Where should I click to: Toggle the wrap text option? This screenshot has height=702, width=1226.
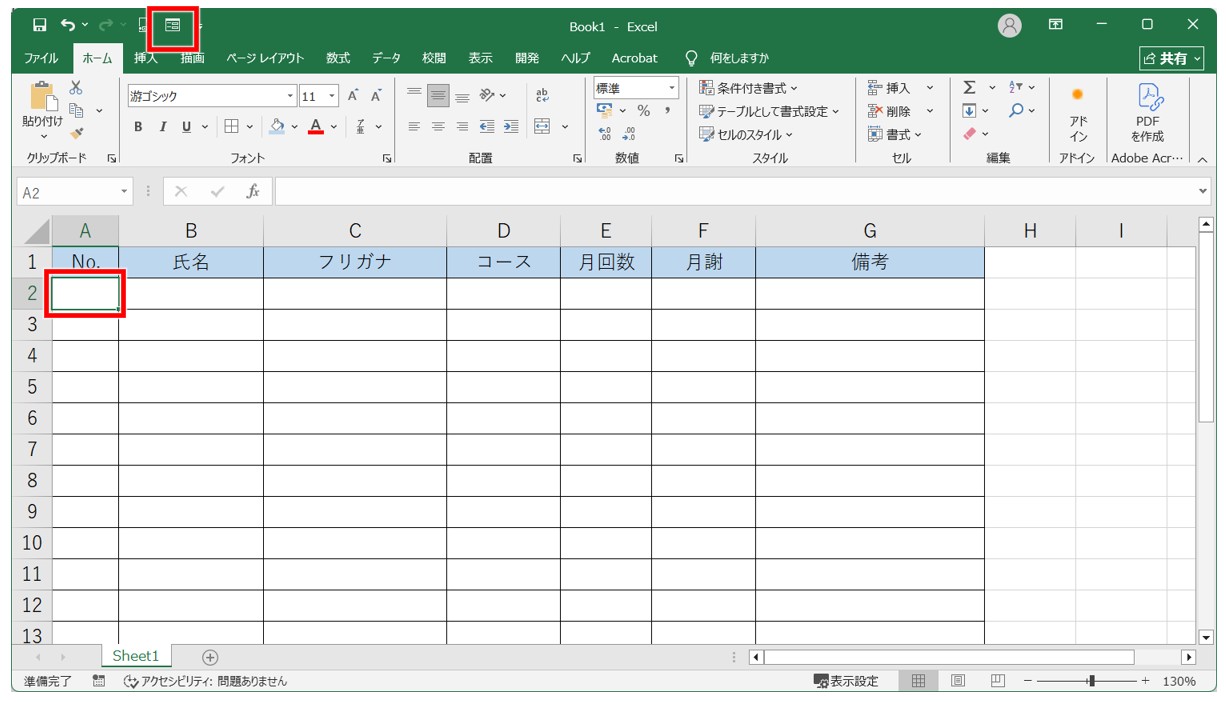543,96
